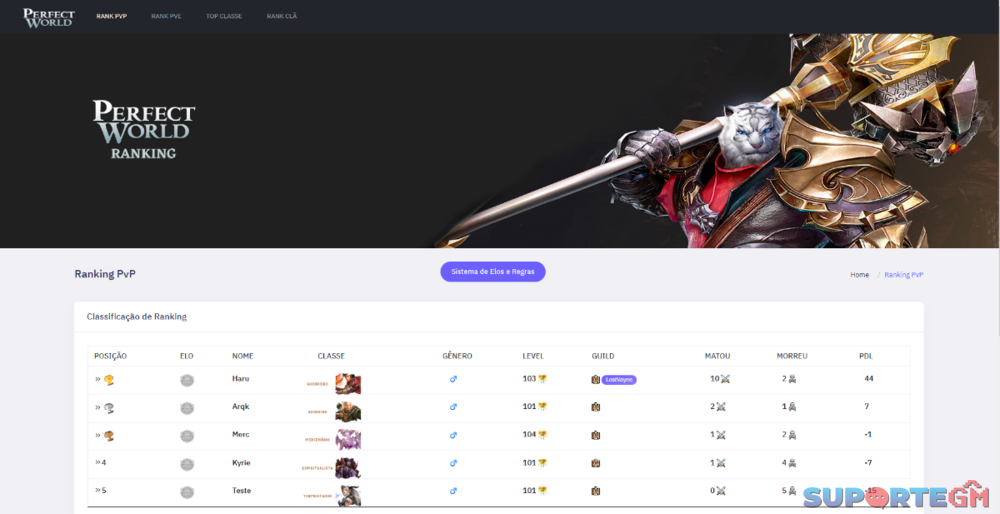Image resolution: width=1000 pixels, height=514 pixels.
Task: Go to the Rank Clã page
Action: pos(281,17)
